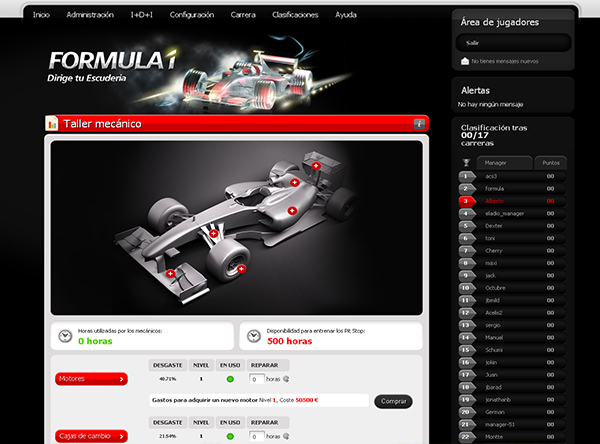This screenshot has height=444, width=600.
Task: Toggle the Motores en uso green indicator
Action: click(x=230, y=379)
